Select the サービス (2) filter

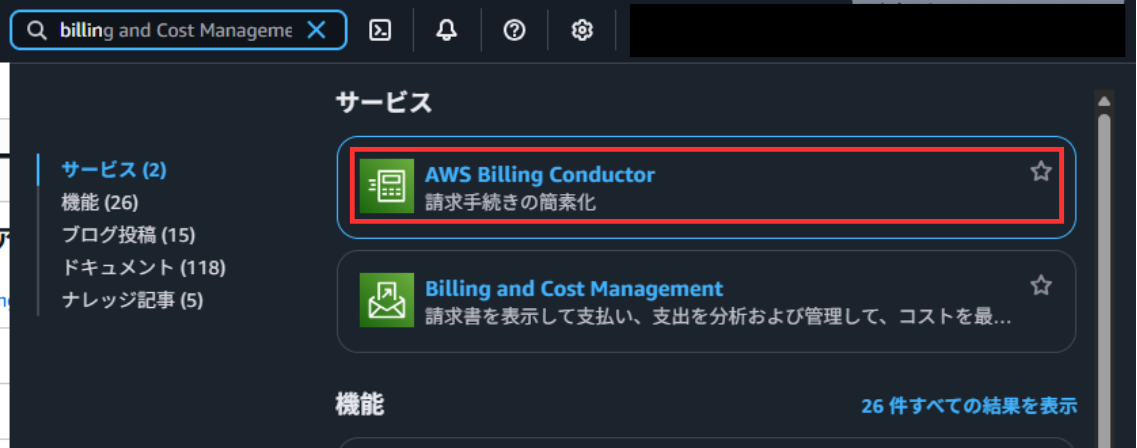click(x=114, y=170)
